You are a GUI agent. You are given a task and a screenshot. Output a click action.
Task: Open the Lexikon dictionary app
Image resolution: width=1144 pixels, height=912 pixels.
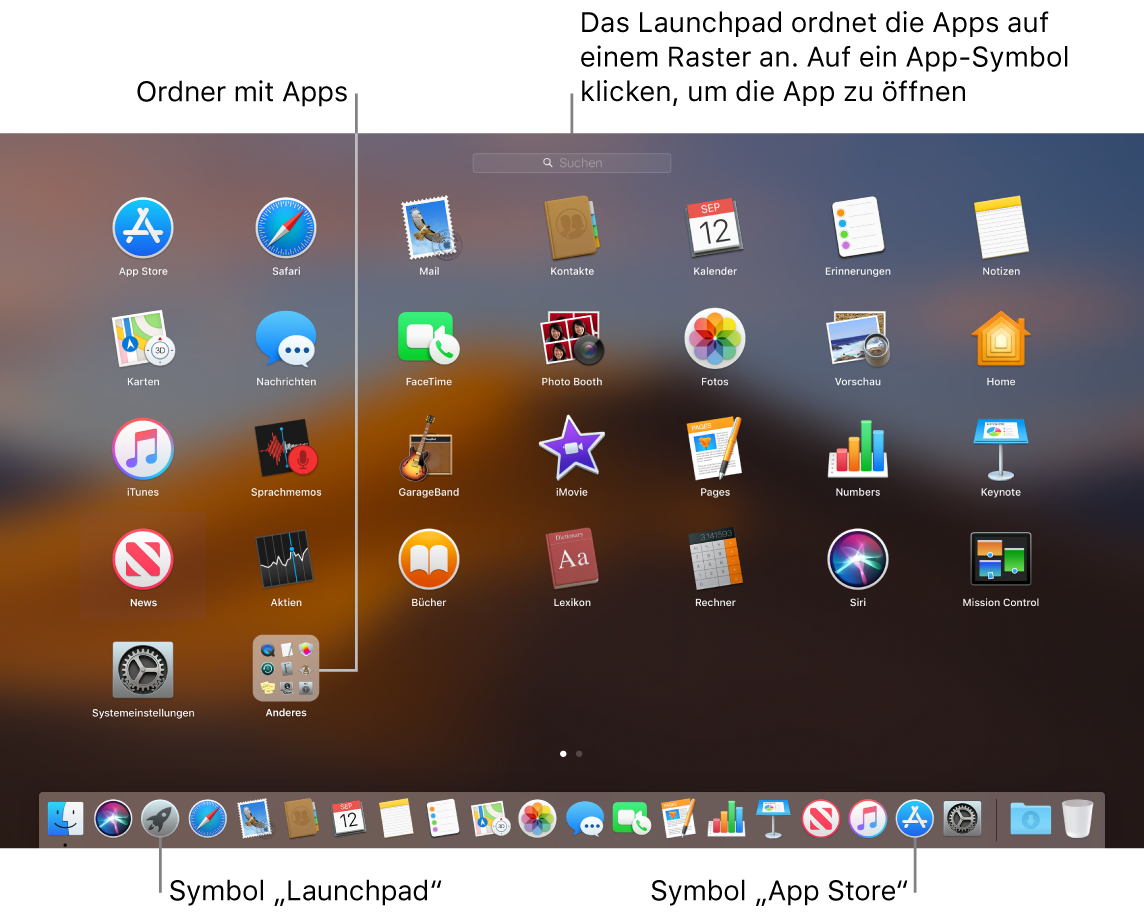[572, 558]
